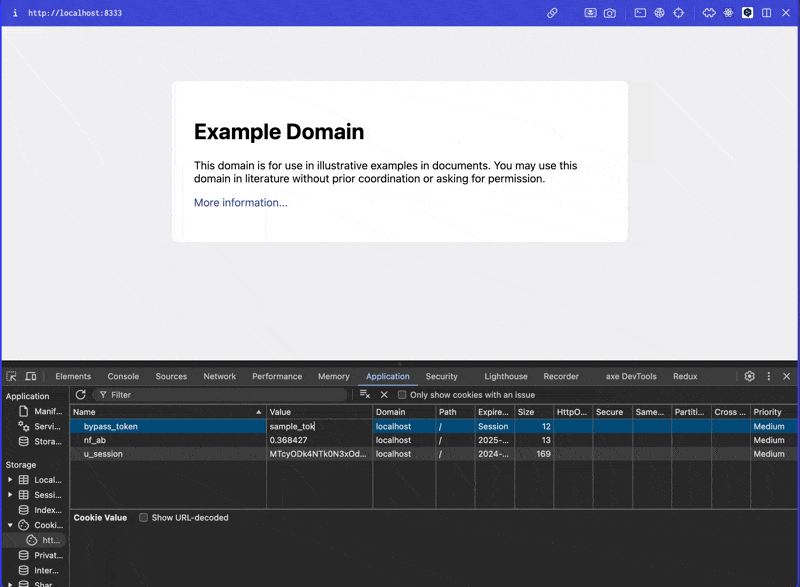Open the Network tab

tap(219, 376)
